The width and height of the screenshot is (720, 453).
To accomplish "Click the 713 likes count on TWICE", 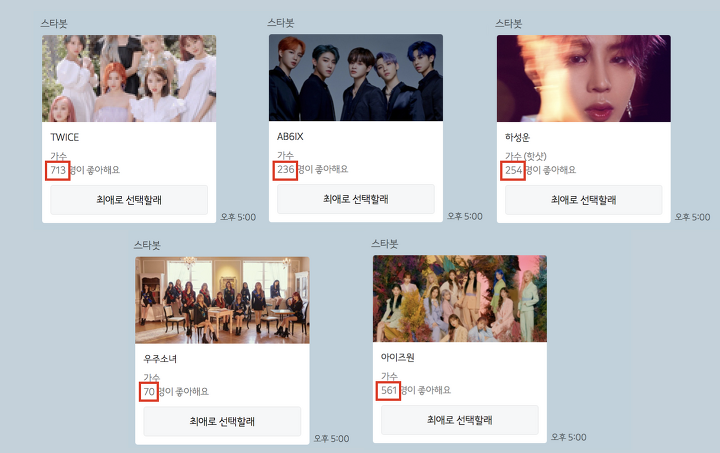I will (58, 170).
